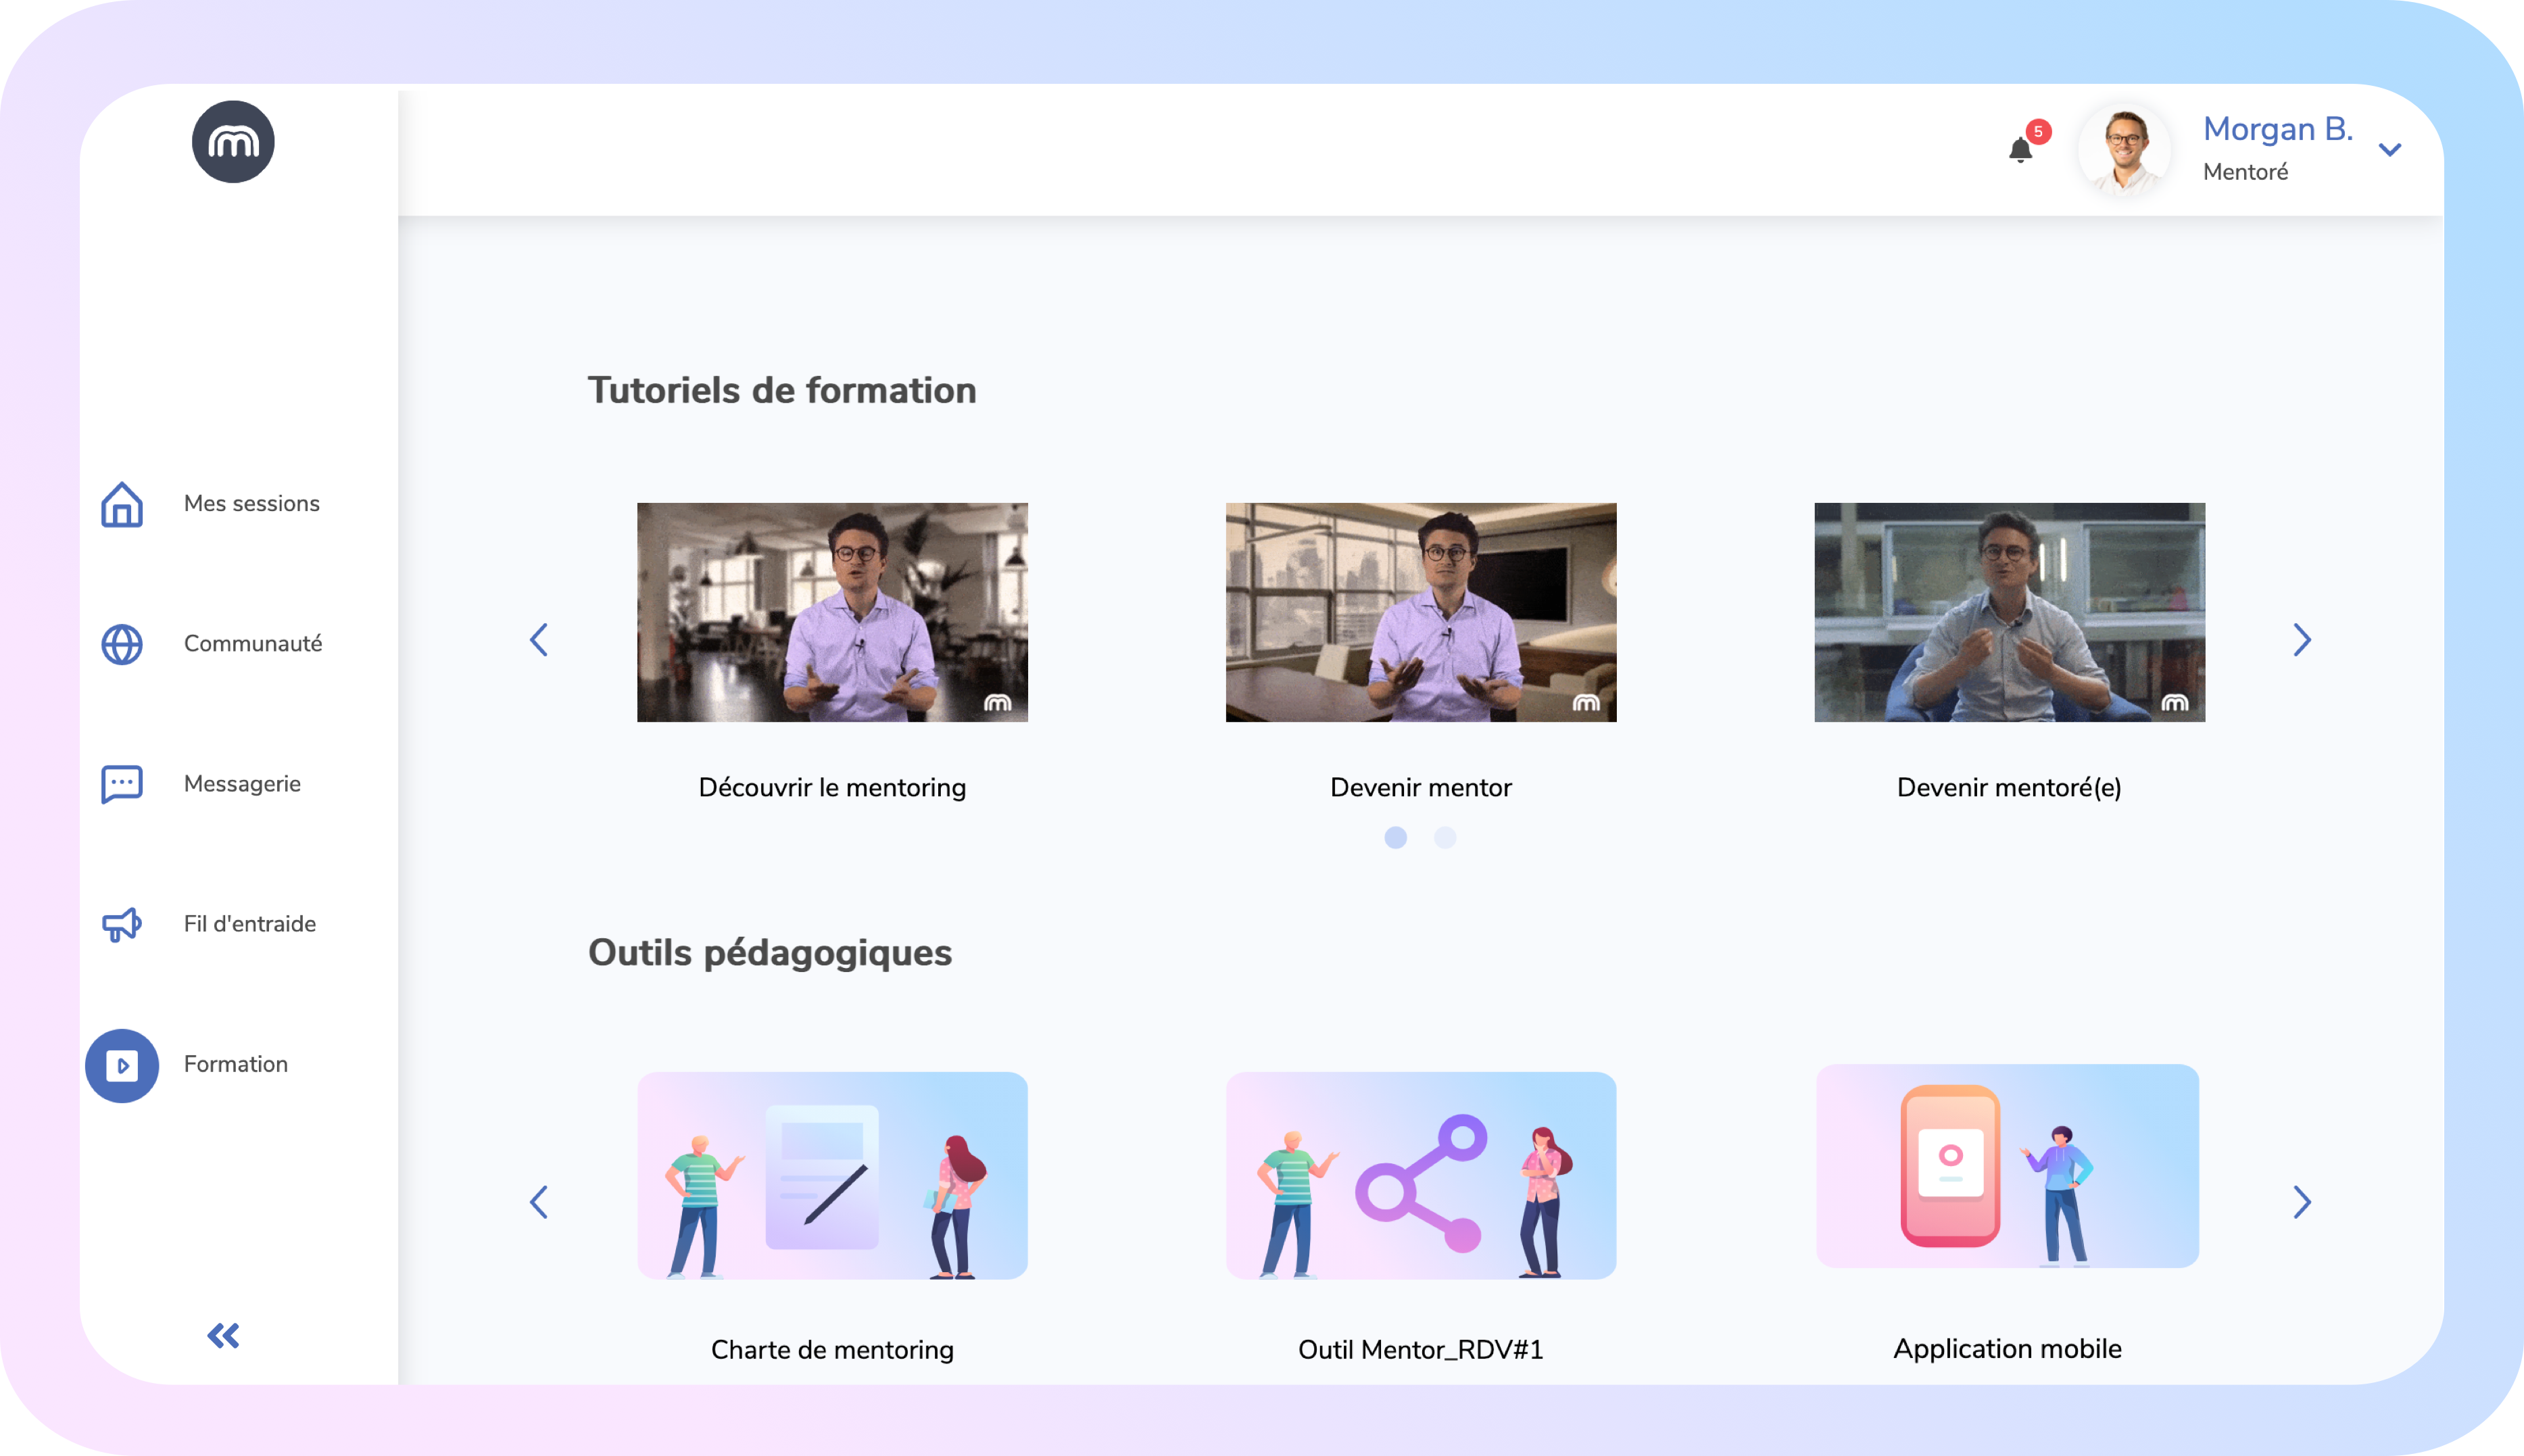Select the Formation play icon
Viewport: 2524px width, 1456px height.
[122, 1065]
